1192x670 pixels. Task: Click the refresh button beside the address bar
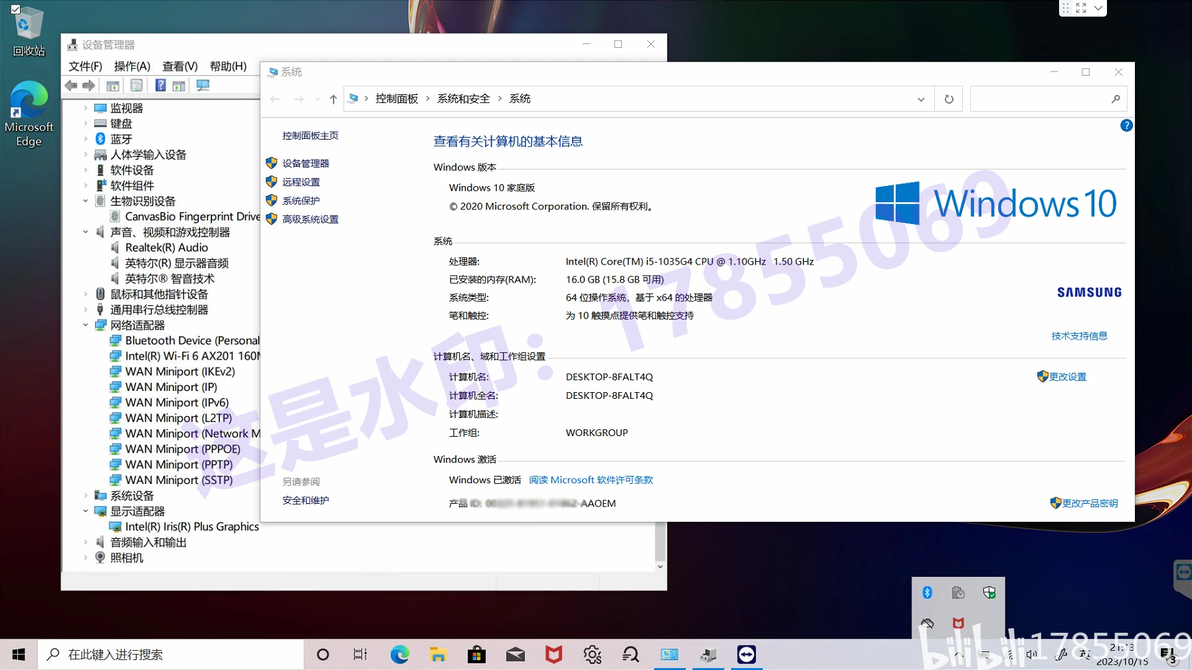949,99
